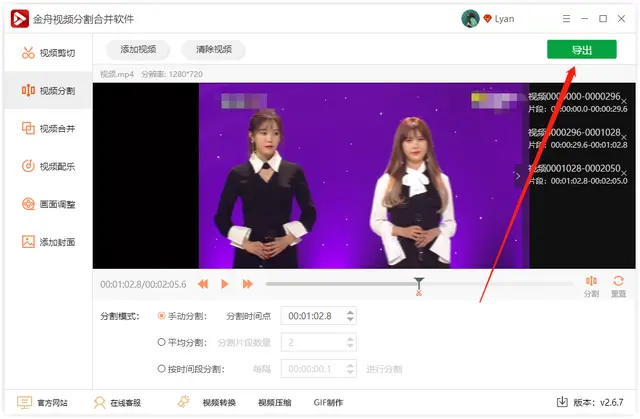Viewport: 640px width, 419px height.
Task: Switch to 视频合并 in sidebar
Action: 47,128
